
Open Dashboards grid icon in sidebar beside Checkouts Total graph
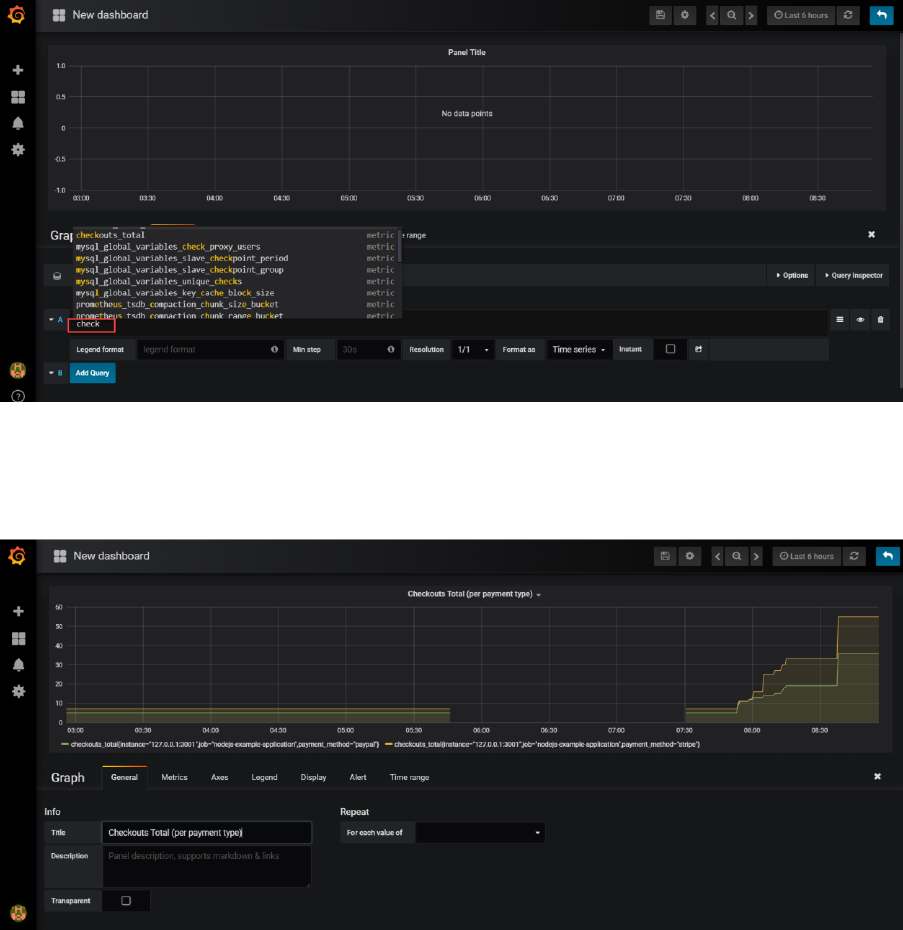click(18, 638)
